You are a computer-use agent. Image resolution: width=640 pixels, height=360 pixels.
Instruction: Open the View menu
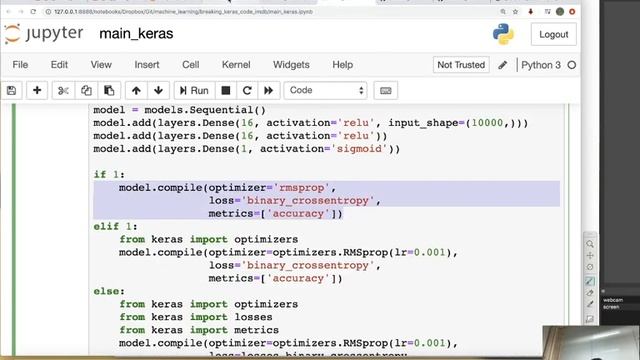click(x=101, y=64)
